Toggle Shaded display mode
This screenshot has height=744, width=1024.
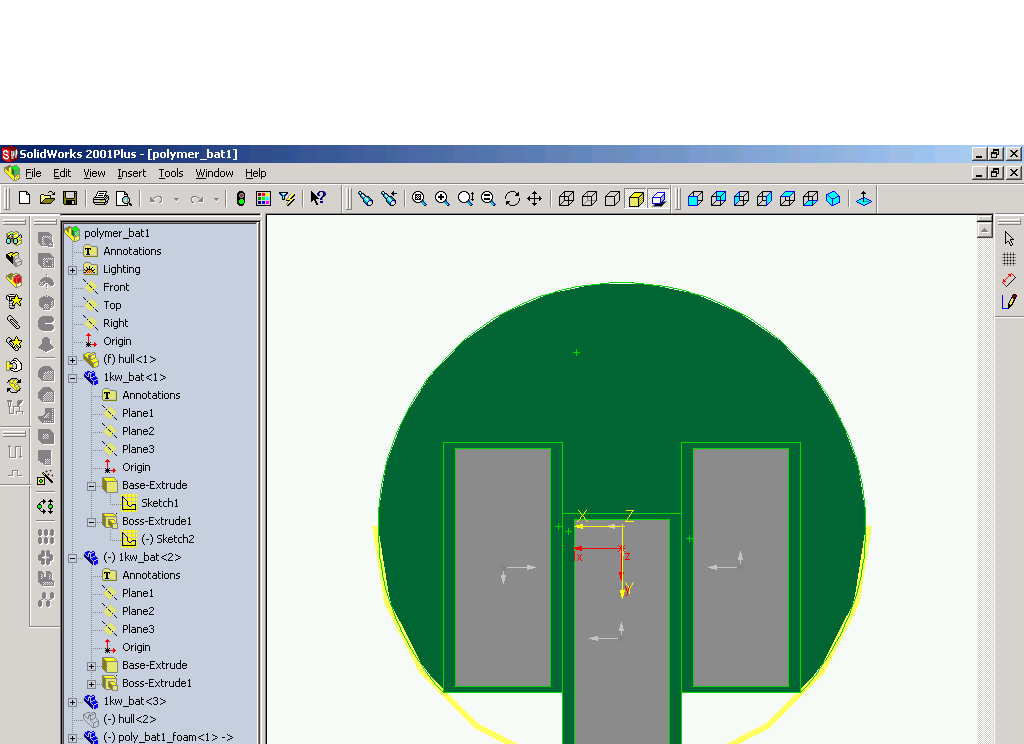pyautogui.click(x=636, y=199)
